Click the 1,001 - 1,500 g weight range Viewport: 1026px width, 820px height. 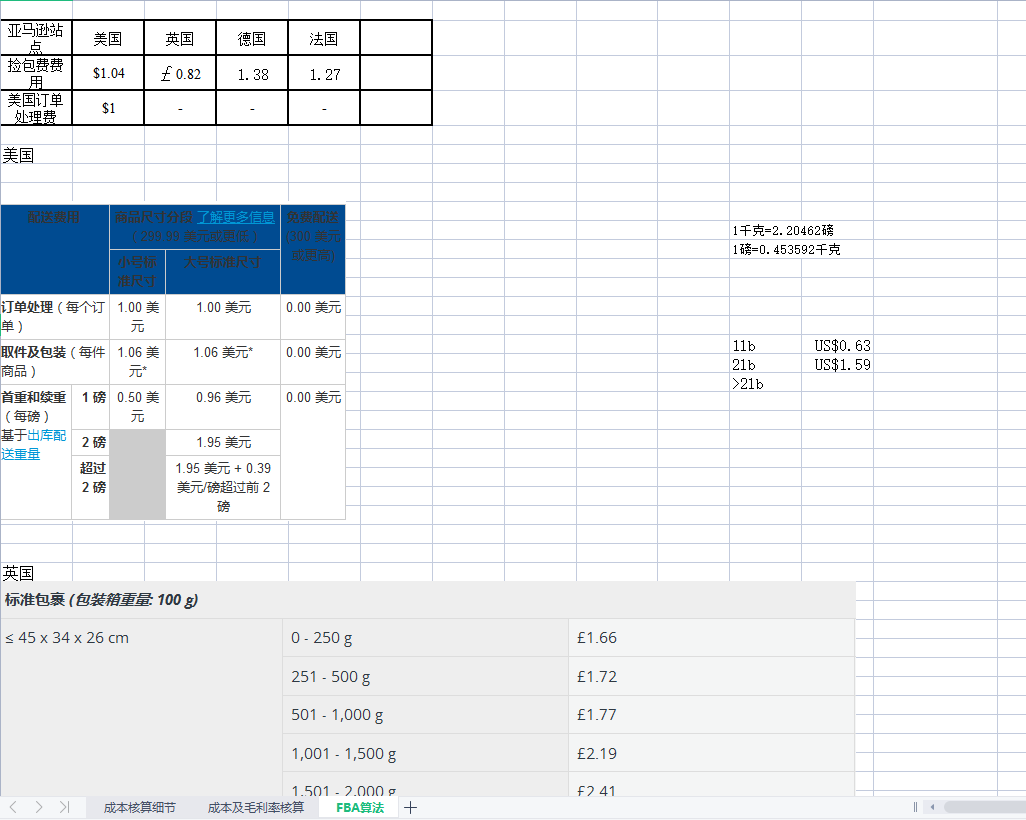point(344,753)
